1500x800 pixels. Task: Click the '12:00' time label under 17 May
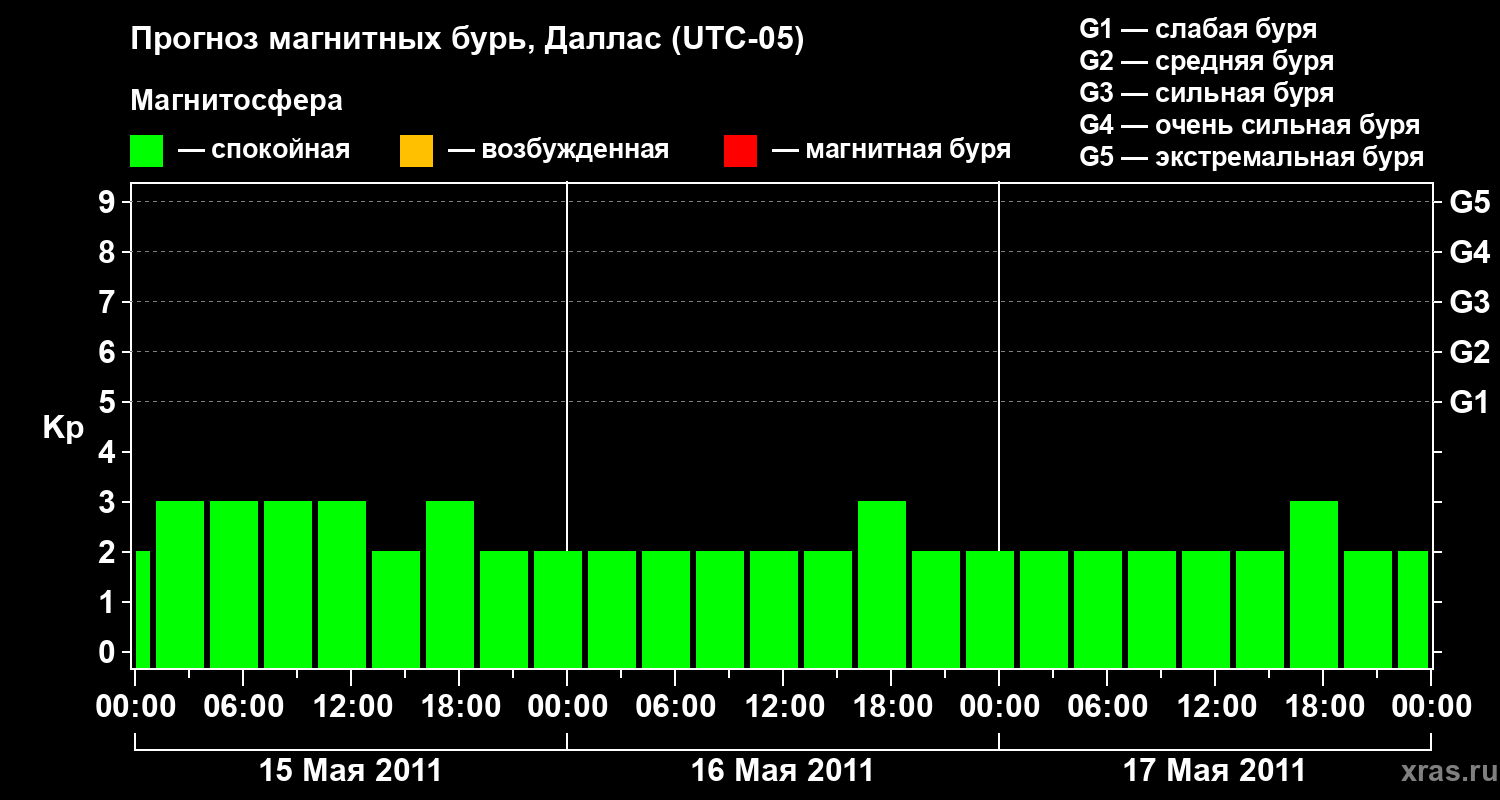[x=1217, y=707]
